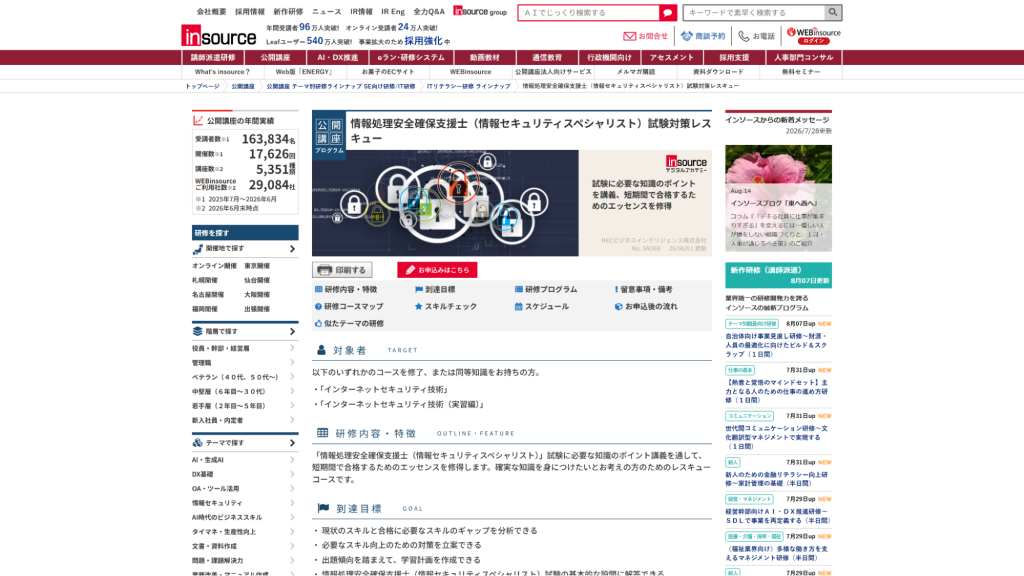Open 世代間コミュニケーション研修 news link
1024x576 pixels.
[x=776, y=438]
